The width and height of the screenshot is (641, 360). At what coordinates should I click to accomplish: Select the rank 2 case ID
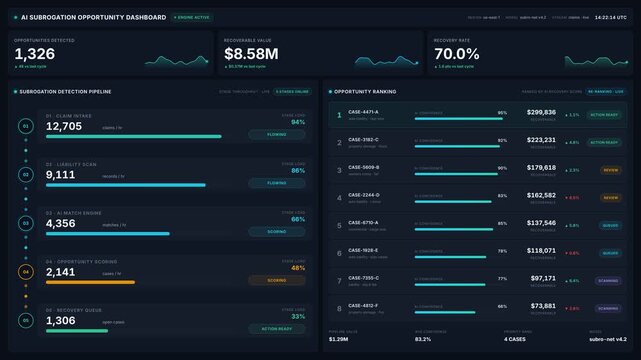coord(363,140)
